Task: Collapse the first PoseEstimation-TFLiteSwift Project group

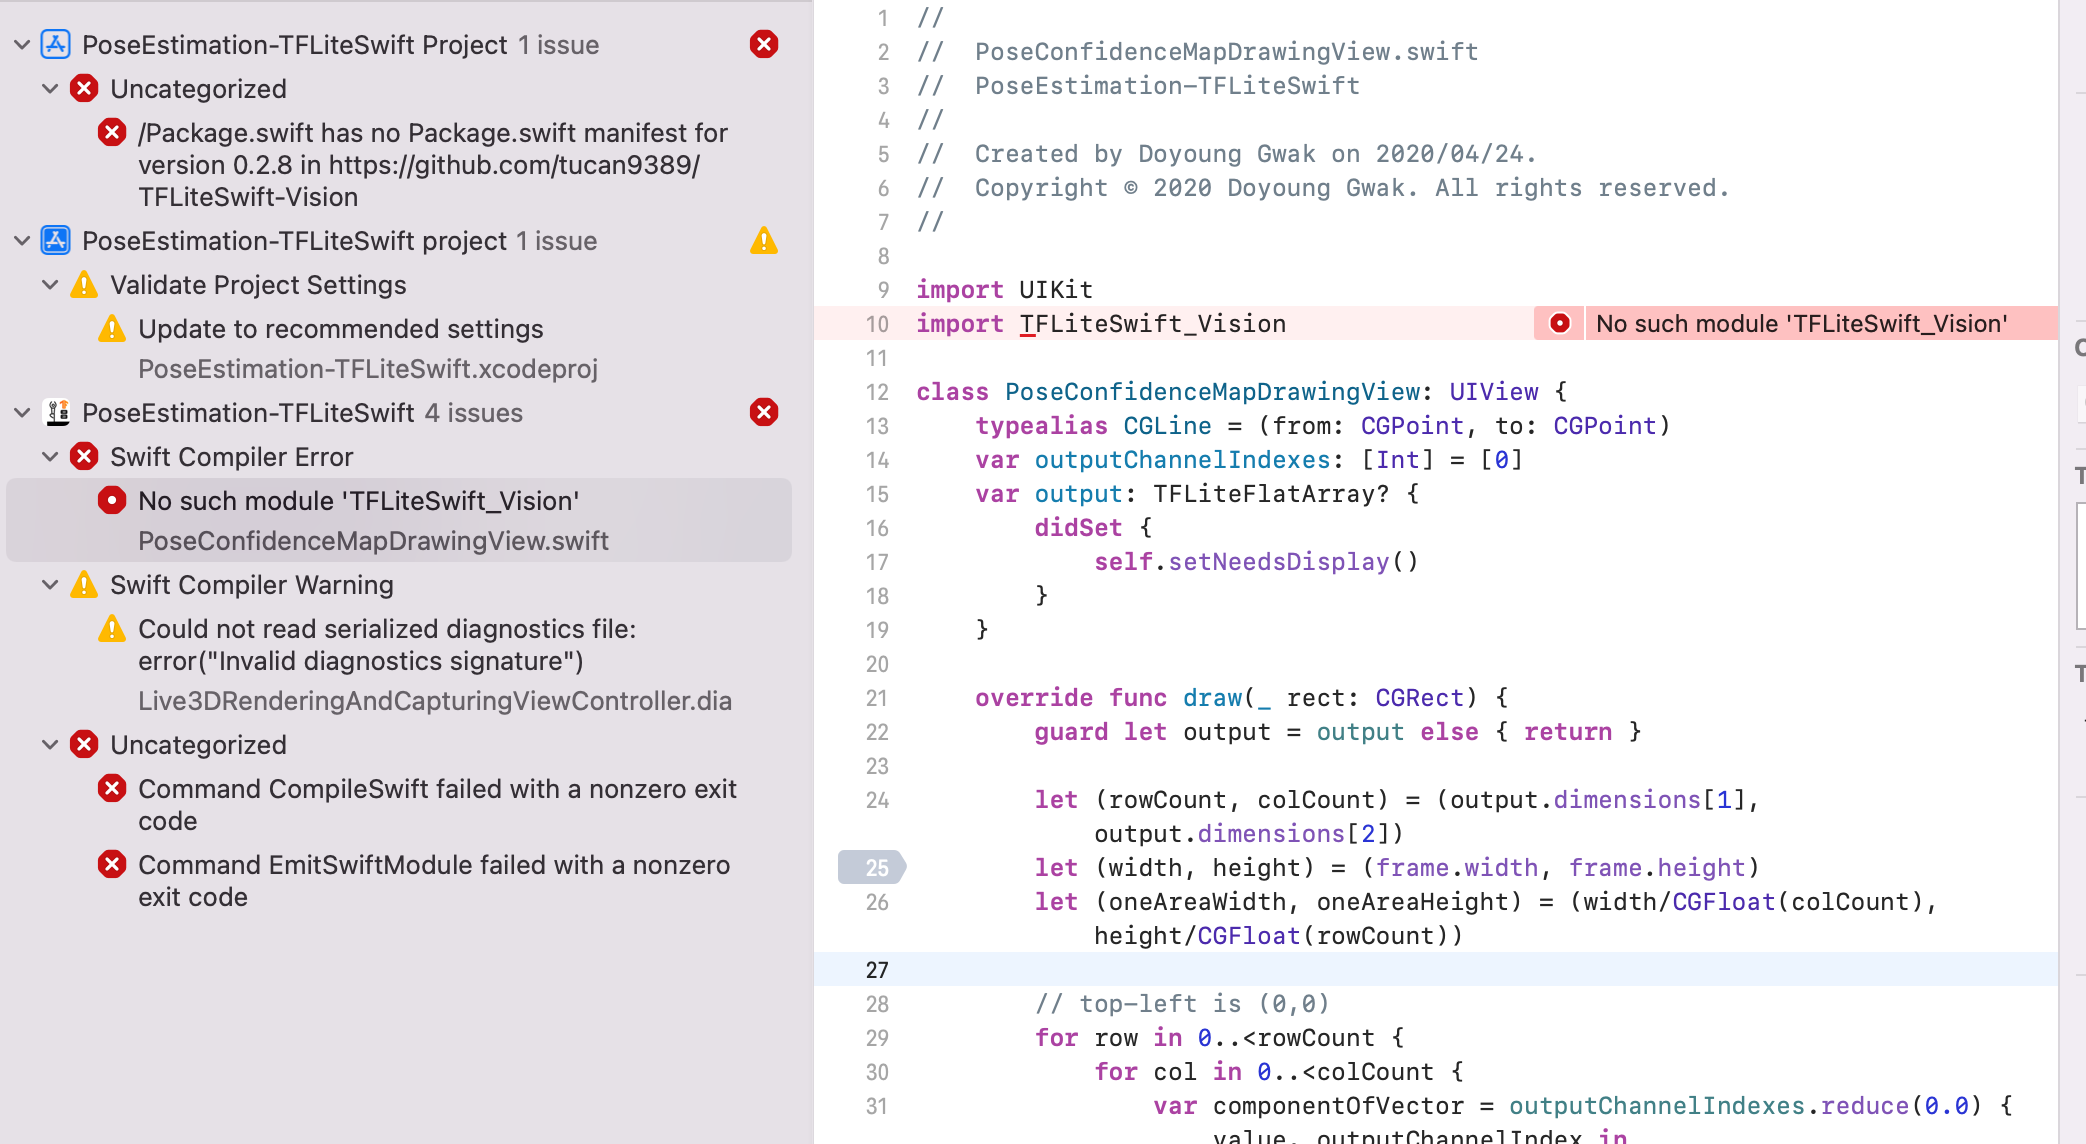Action: pos(22,45)
